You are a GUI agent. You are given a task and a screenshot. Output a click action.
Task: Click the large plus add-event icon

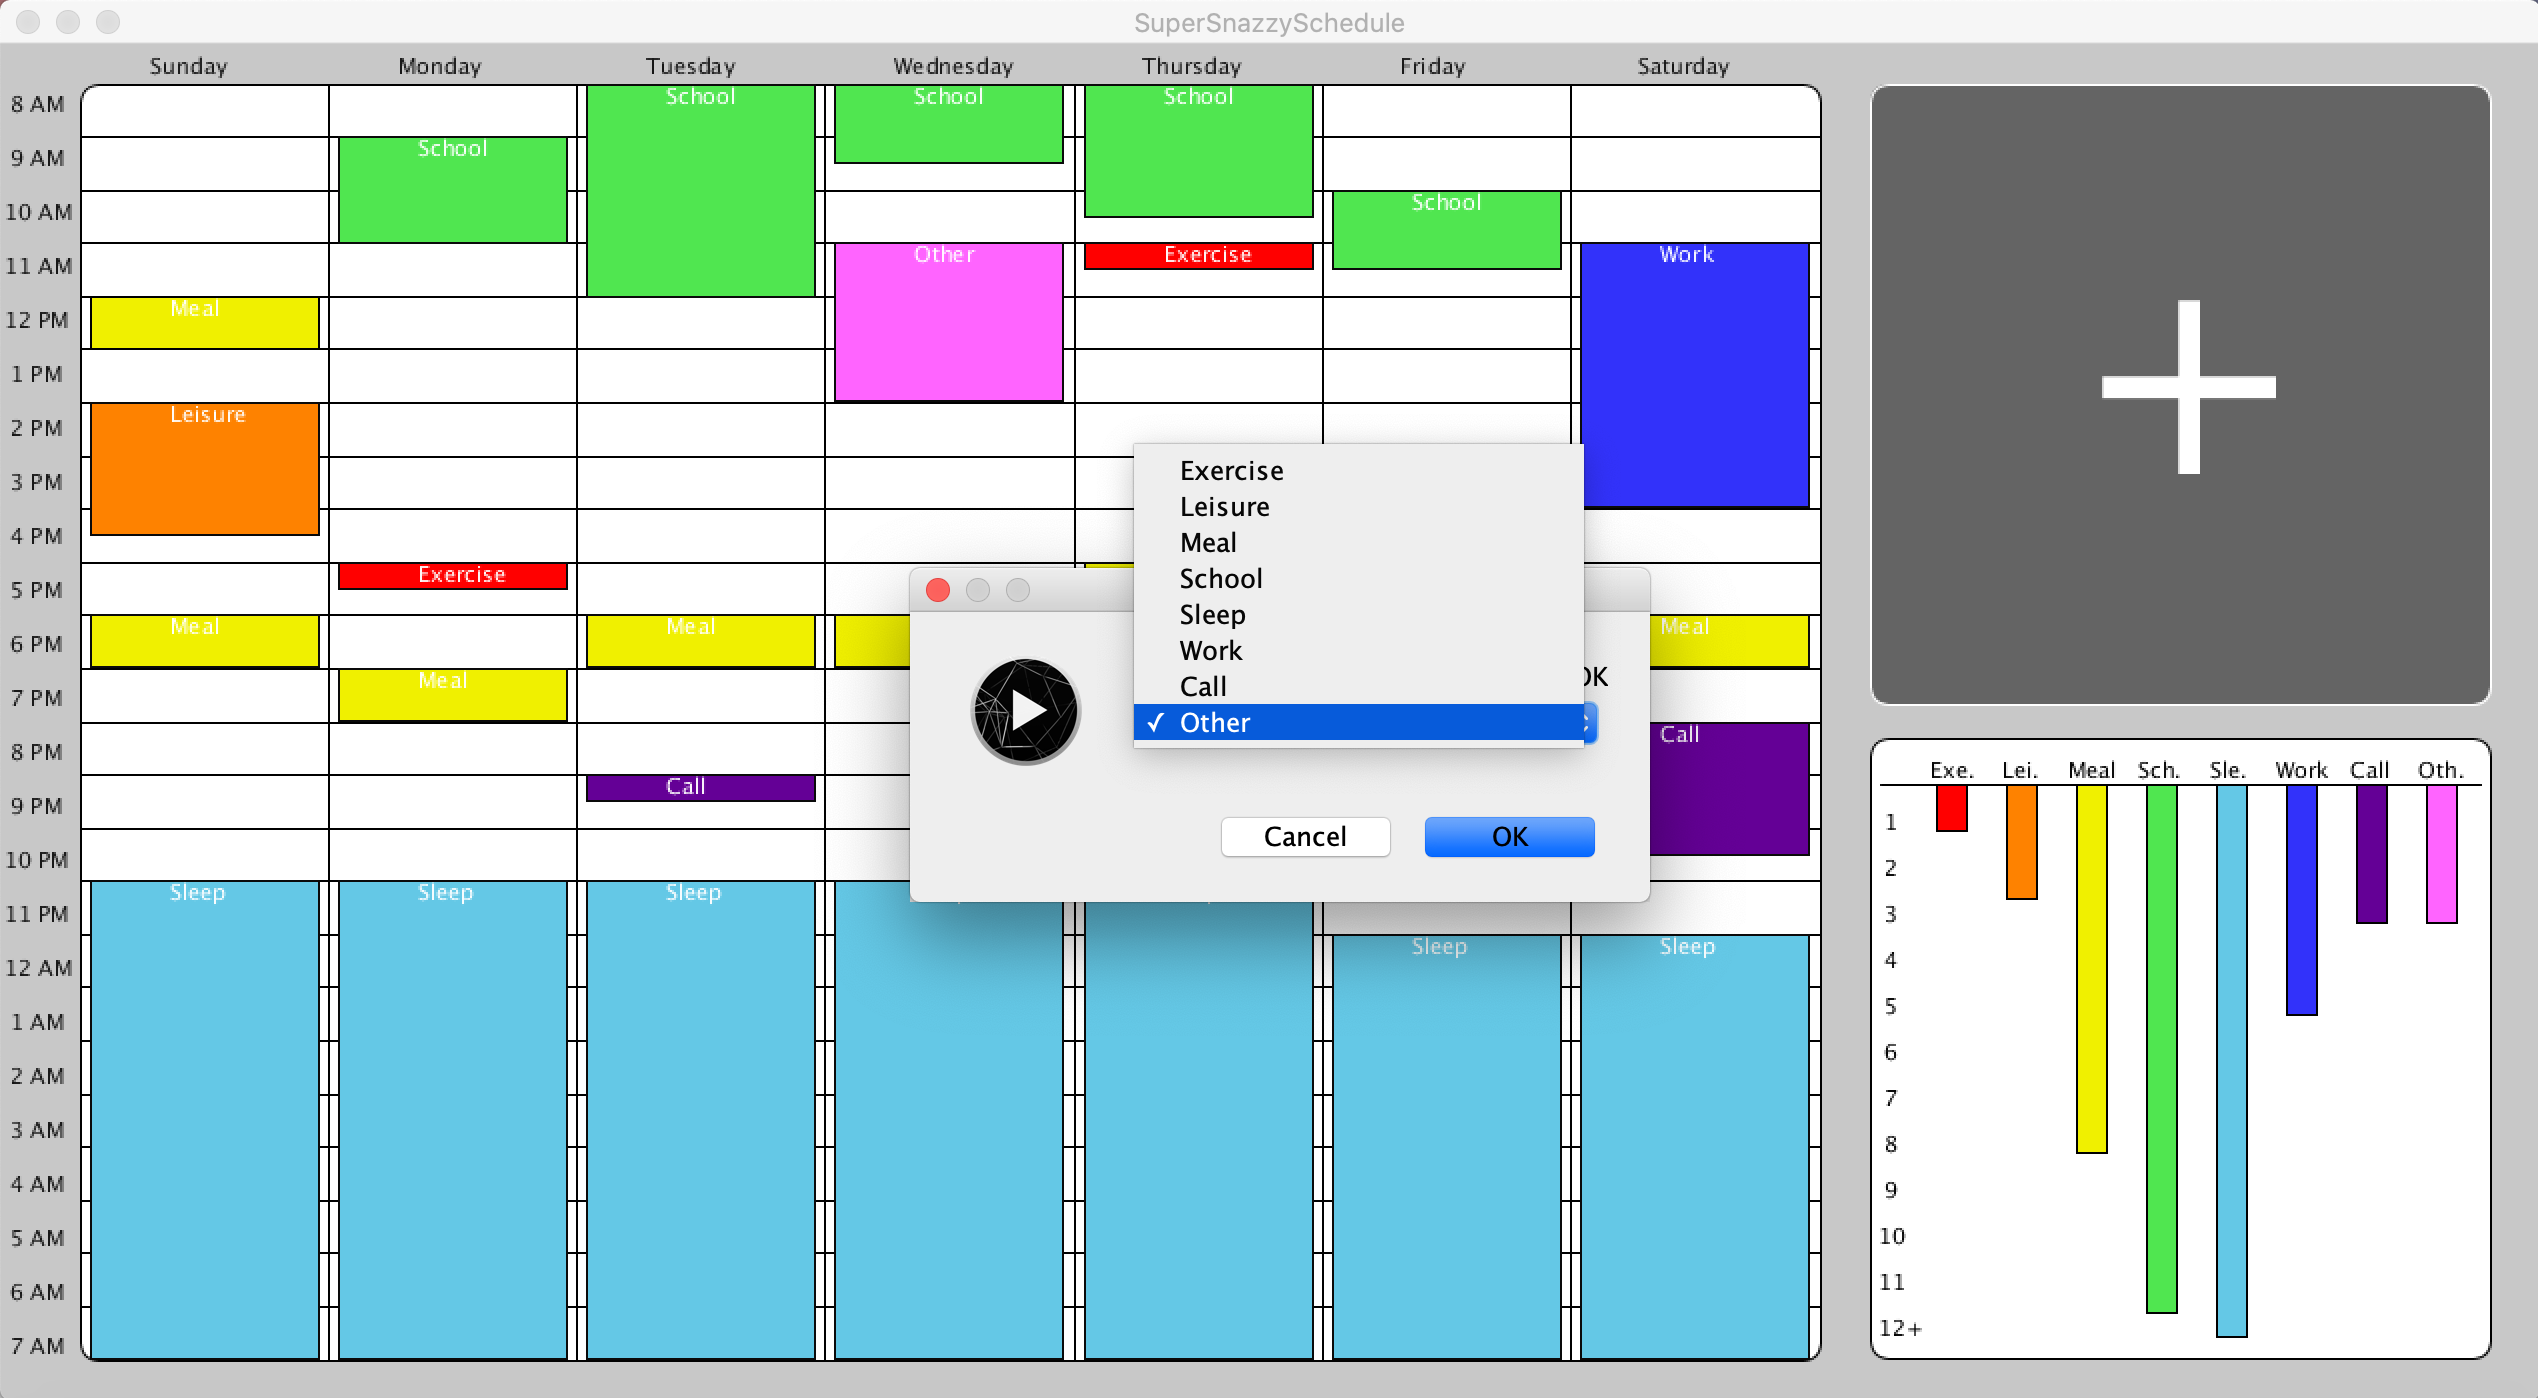(x=2188, y=388)
